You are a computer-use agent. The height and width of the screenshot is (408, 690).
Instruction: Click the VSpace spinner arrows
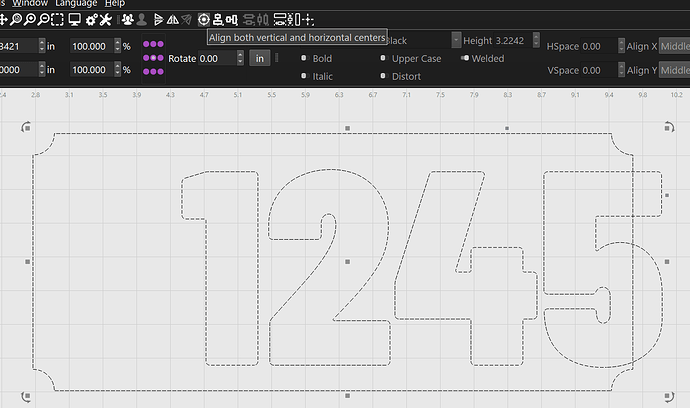click(621, 70)
